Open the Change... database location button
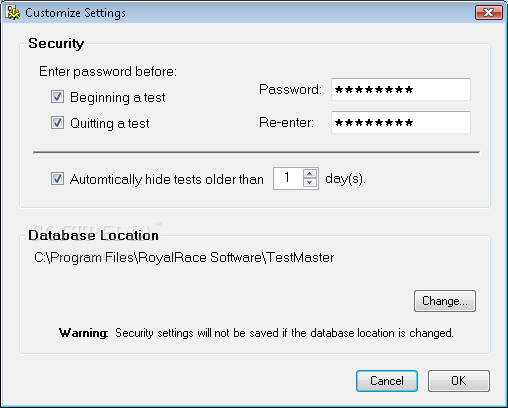This screenshot has width=508, height=408. point(445,301)
